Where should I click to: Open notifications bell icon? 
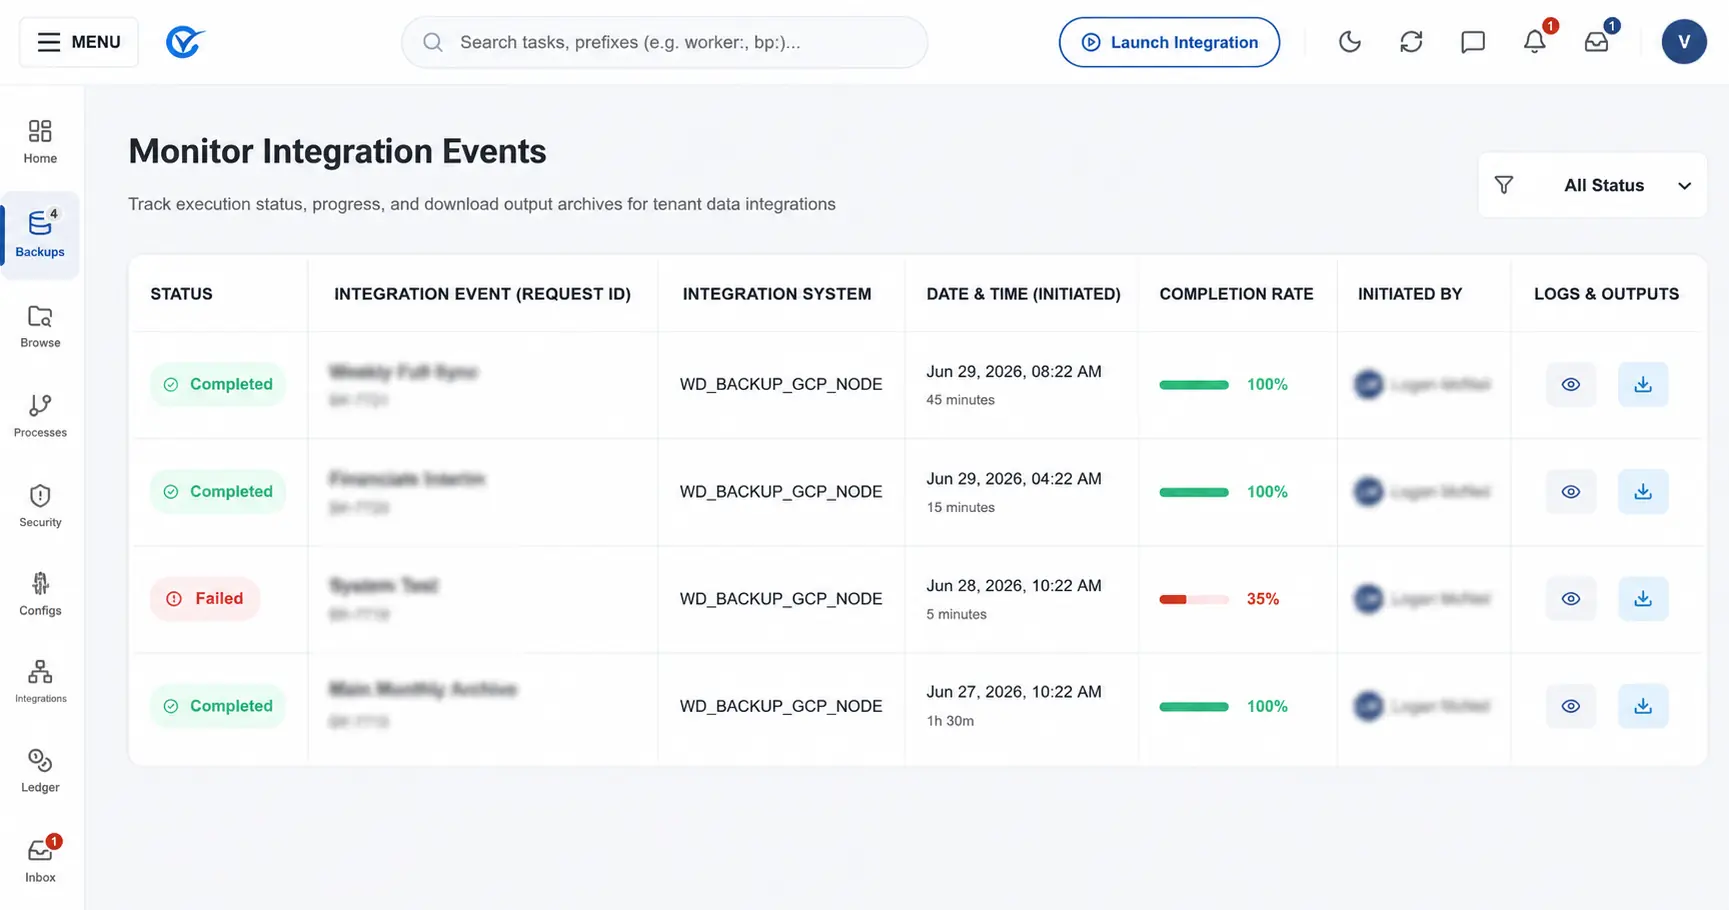pos(1534,42)
